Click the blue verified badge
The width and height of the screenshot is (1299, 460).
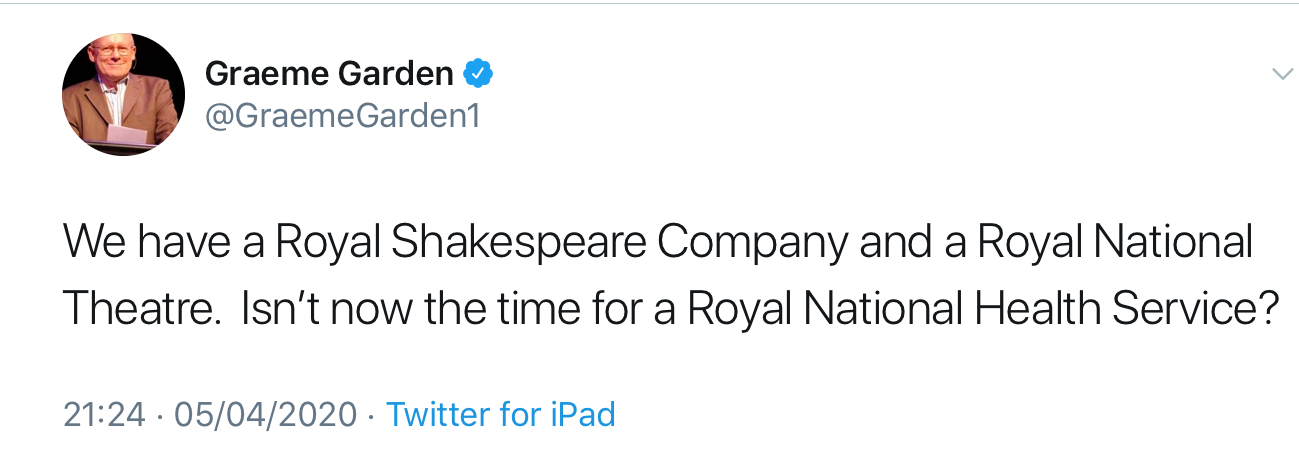click(478, 73)
